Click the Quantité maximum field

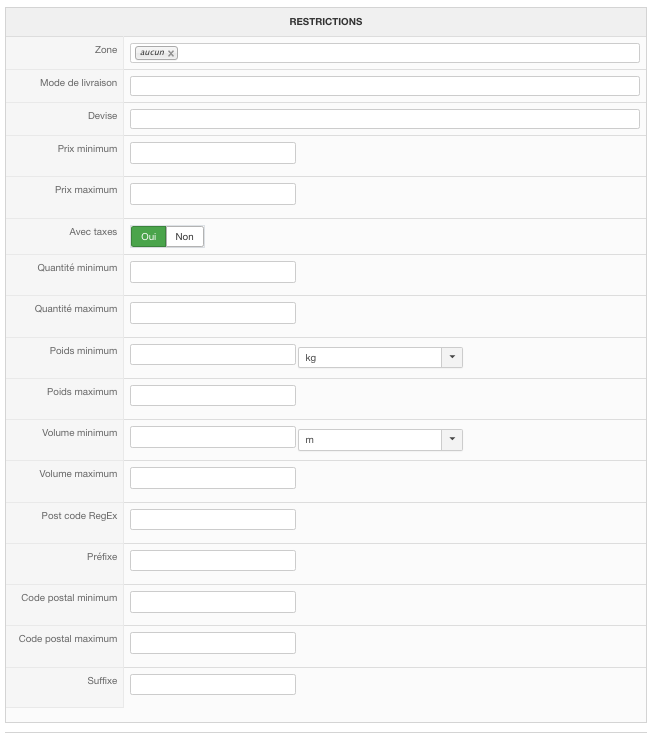[213, 313]
